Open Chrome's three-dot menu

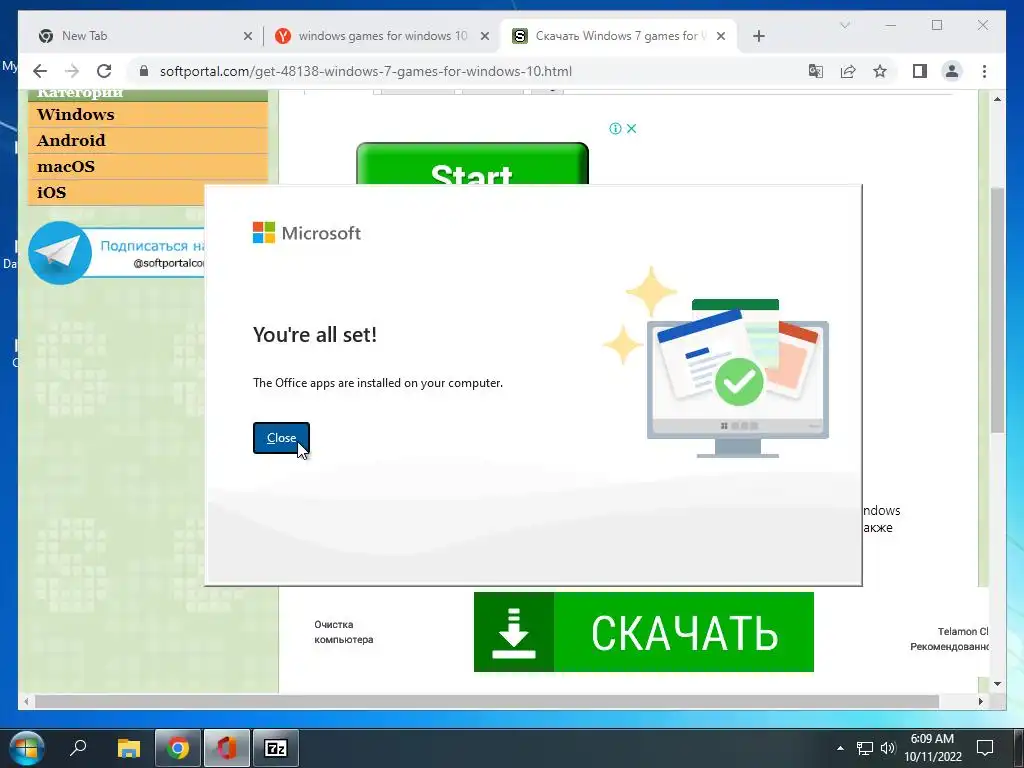point(984,71)
